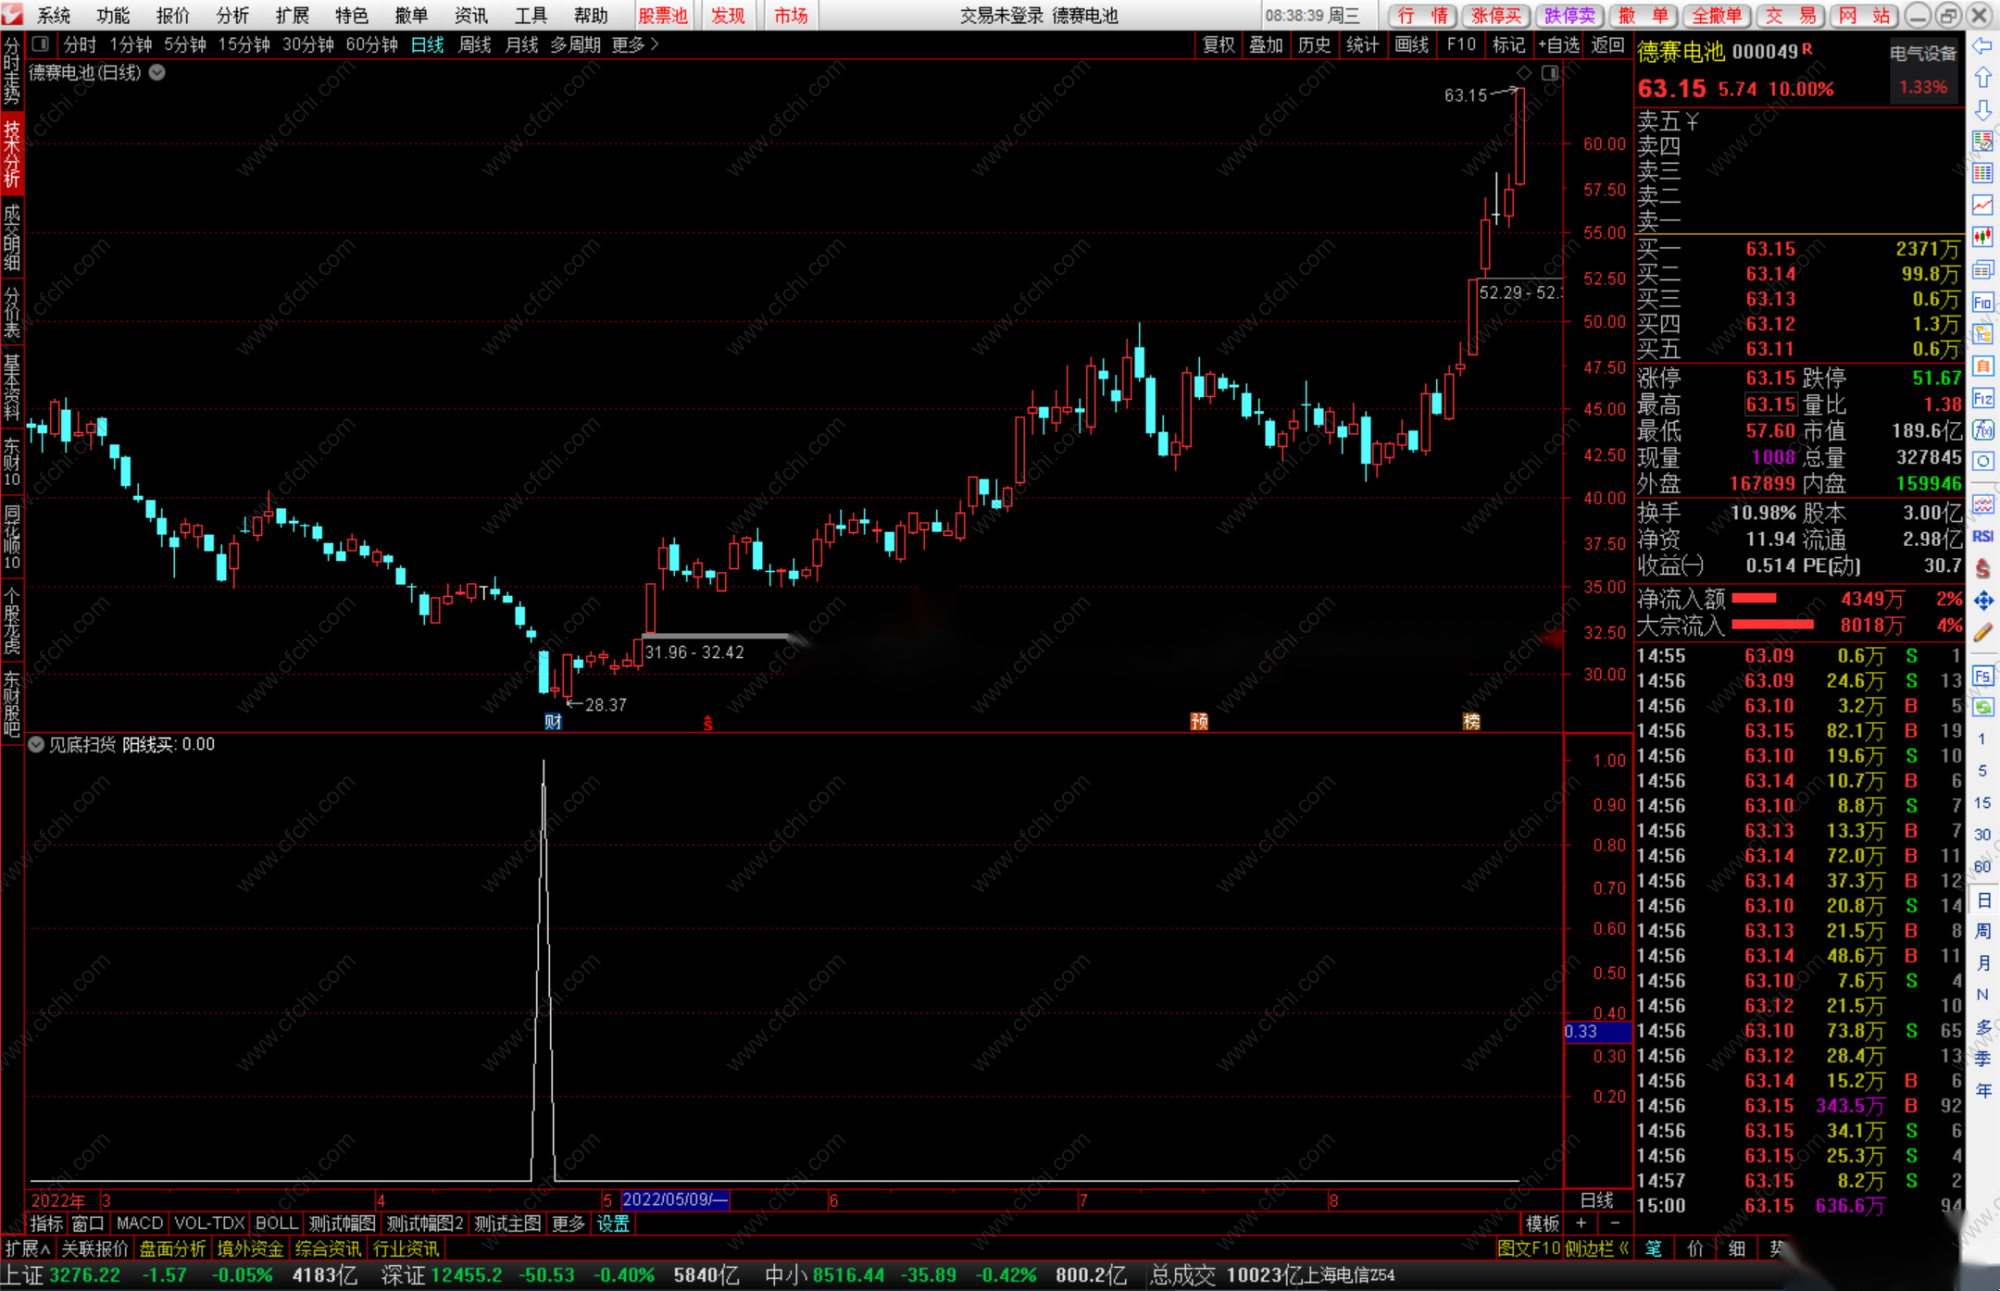Image resolution: width=2000 pixels, height=1291 pixels.
Task: Toggle the 见底扫货 indicator circle button
Action: click(36, 744)
